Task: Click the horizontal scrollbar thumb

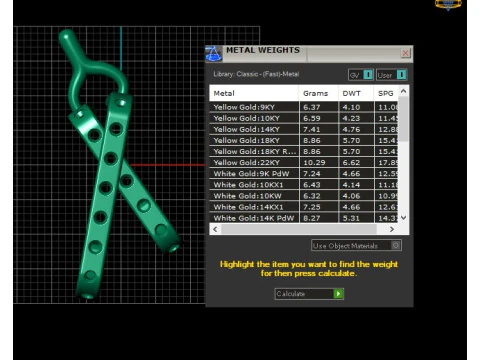Action: [299, 229]
